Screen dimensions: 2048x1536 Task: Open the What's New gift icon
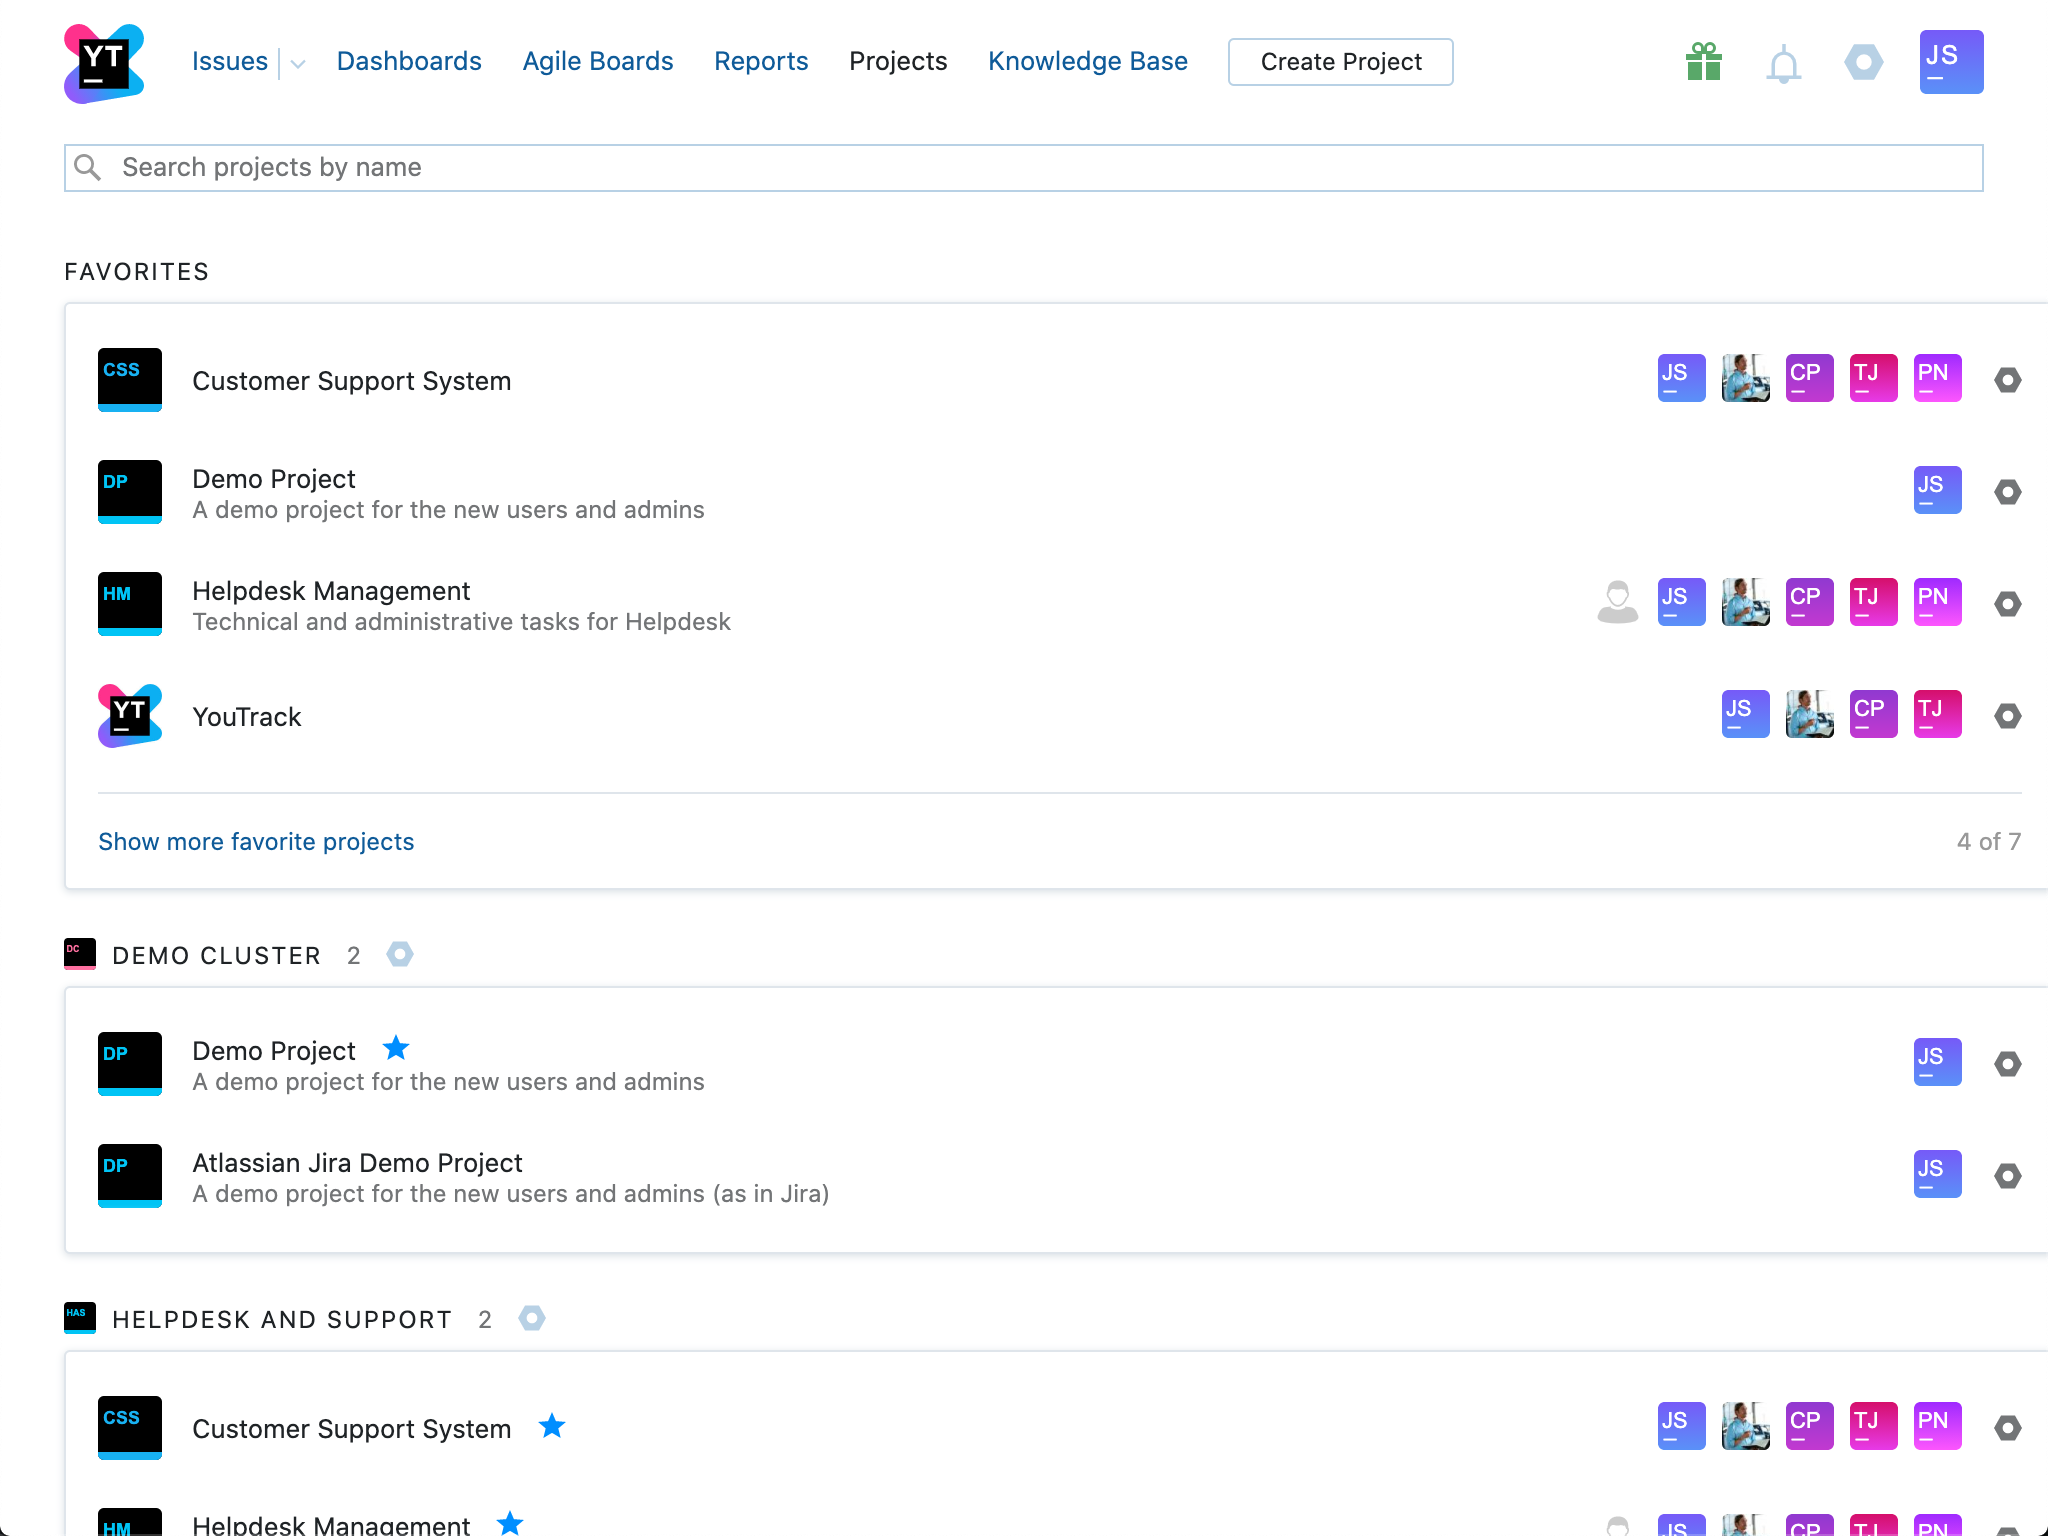pos(1703,63)
